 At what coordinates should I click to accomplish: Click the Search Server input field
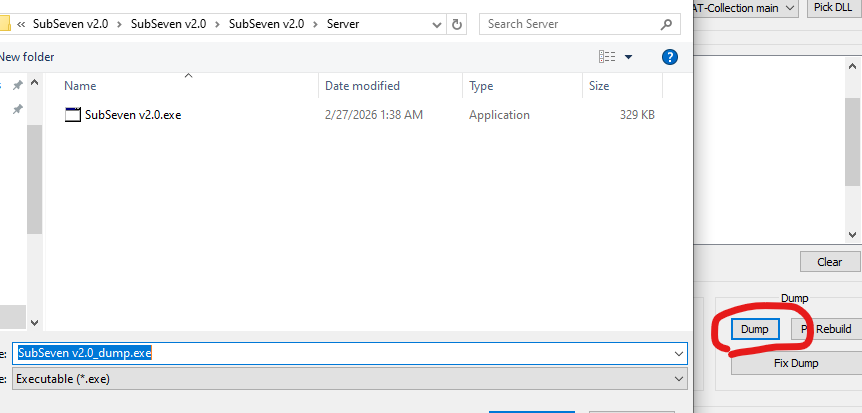pos(565,24)
